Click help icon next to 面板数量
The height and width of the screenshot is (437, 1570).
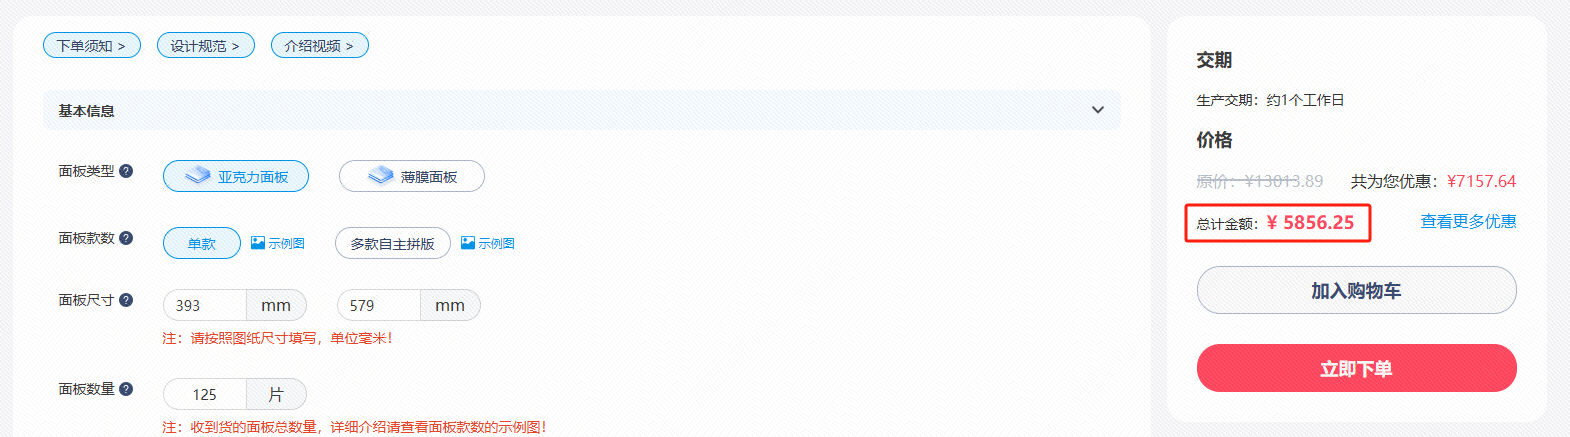pyautogui.click(x=126, y=389)
